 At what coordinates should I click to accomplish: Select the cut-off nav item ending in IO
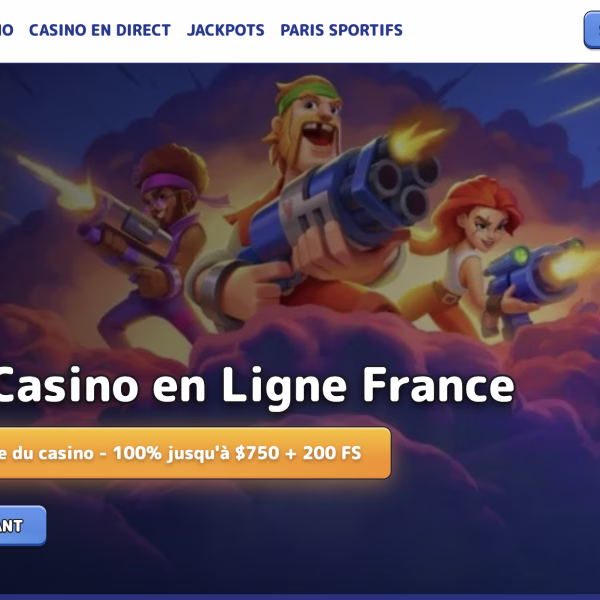(7, 30)
